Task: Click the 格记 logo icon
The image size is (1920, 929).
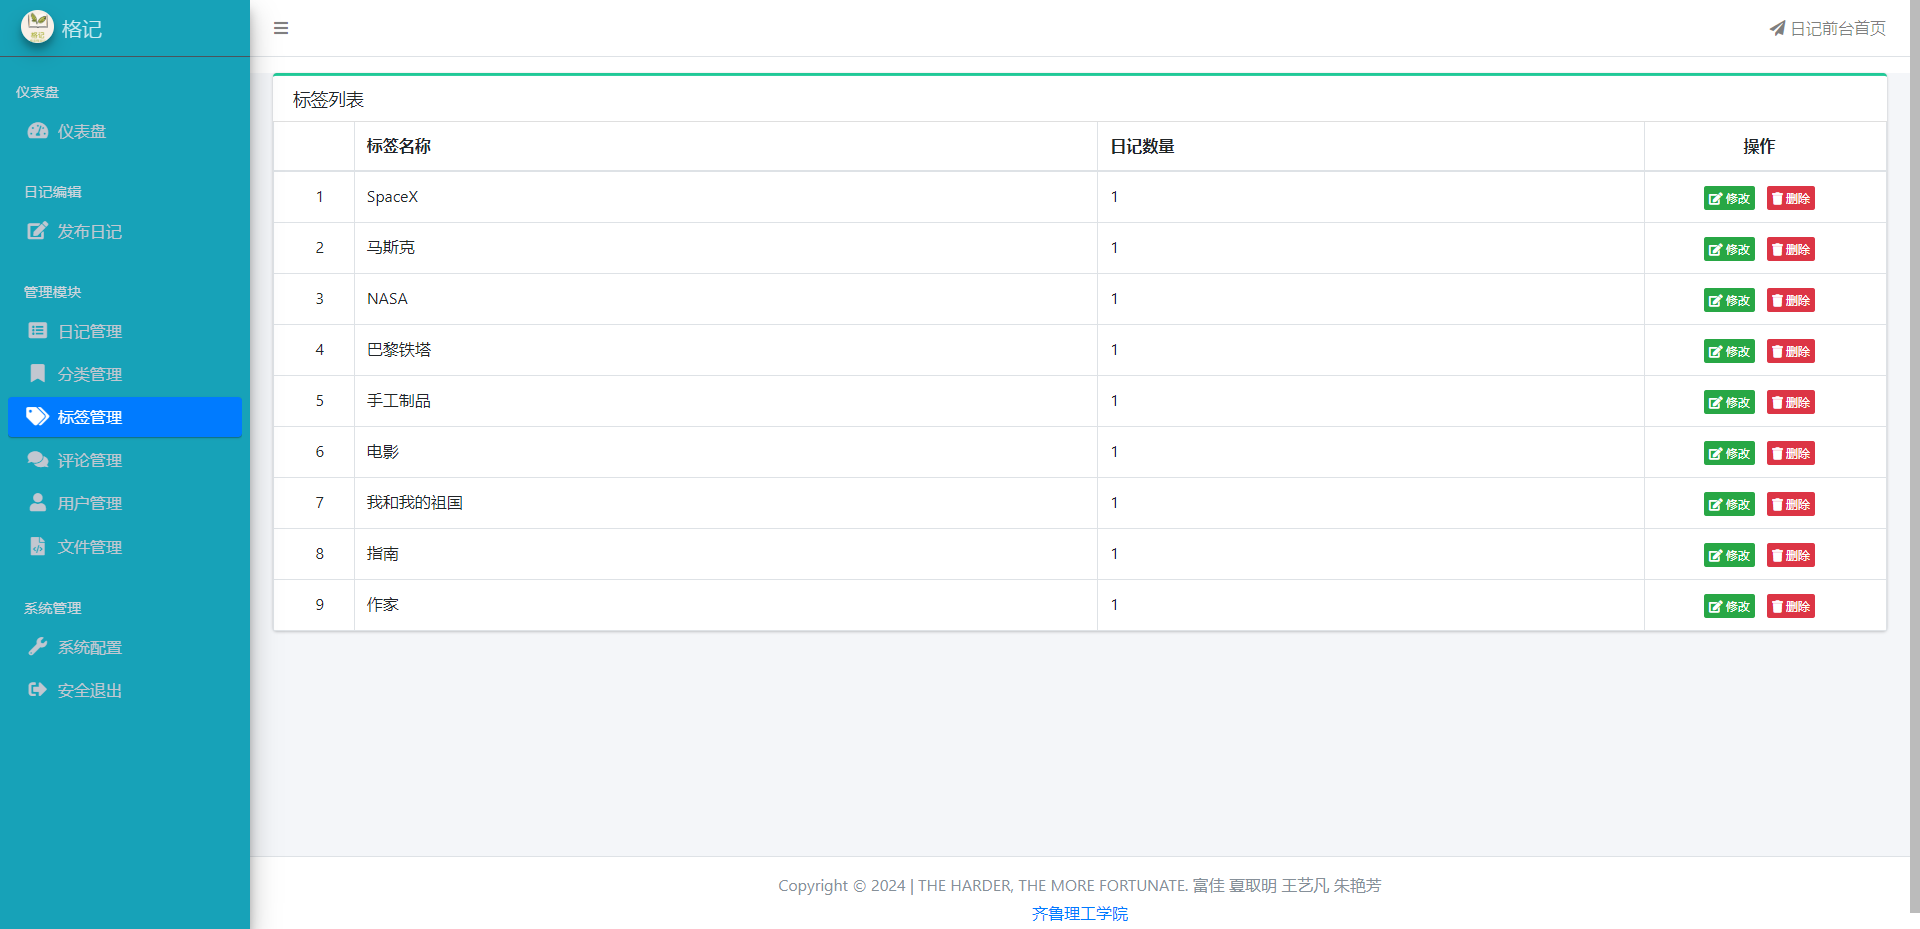Action: point(37,27)
